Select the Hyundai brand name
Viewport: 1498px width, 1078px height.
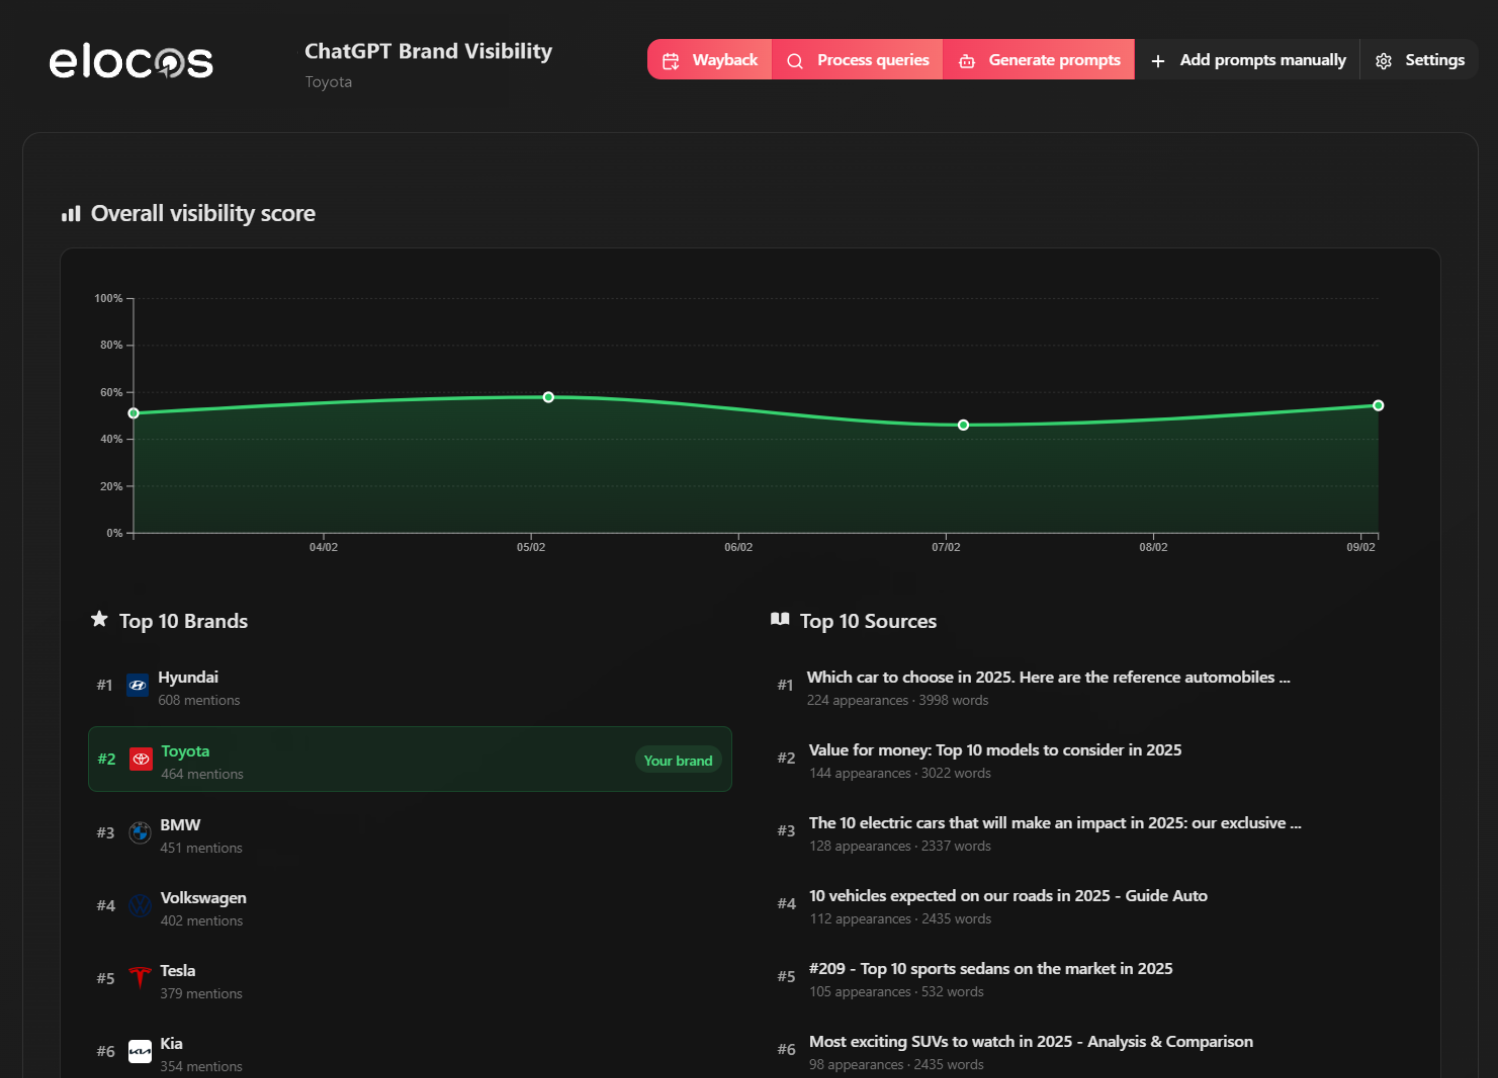click(188, 677)
